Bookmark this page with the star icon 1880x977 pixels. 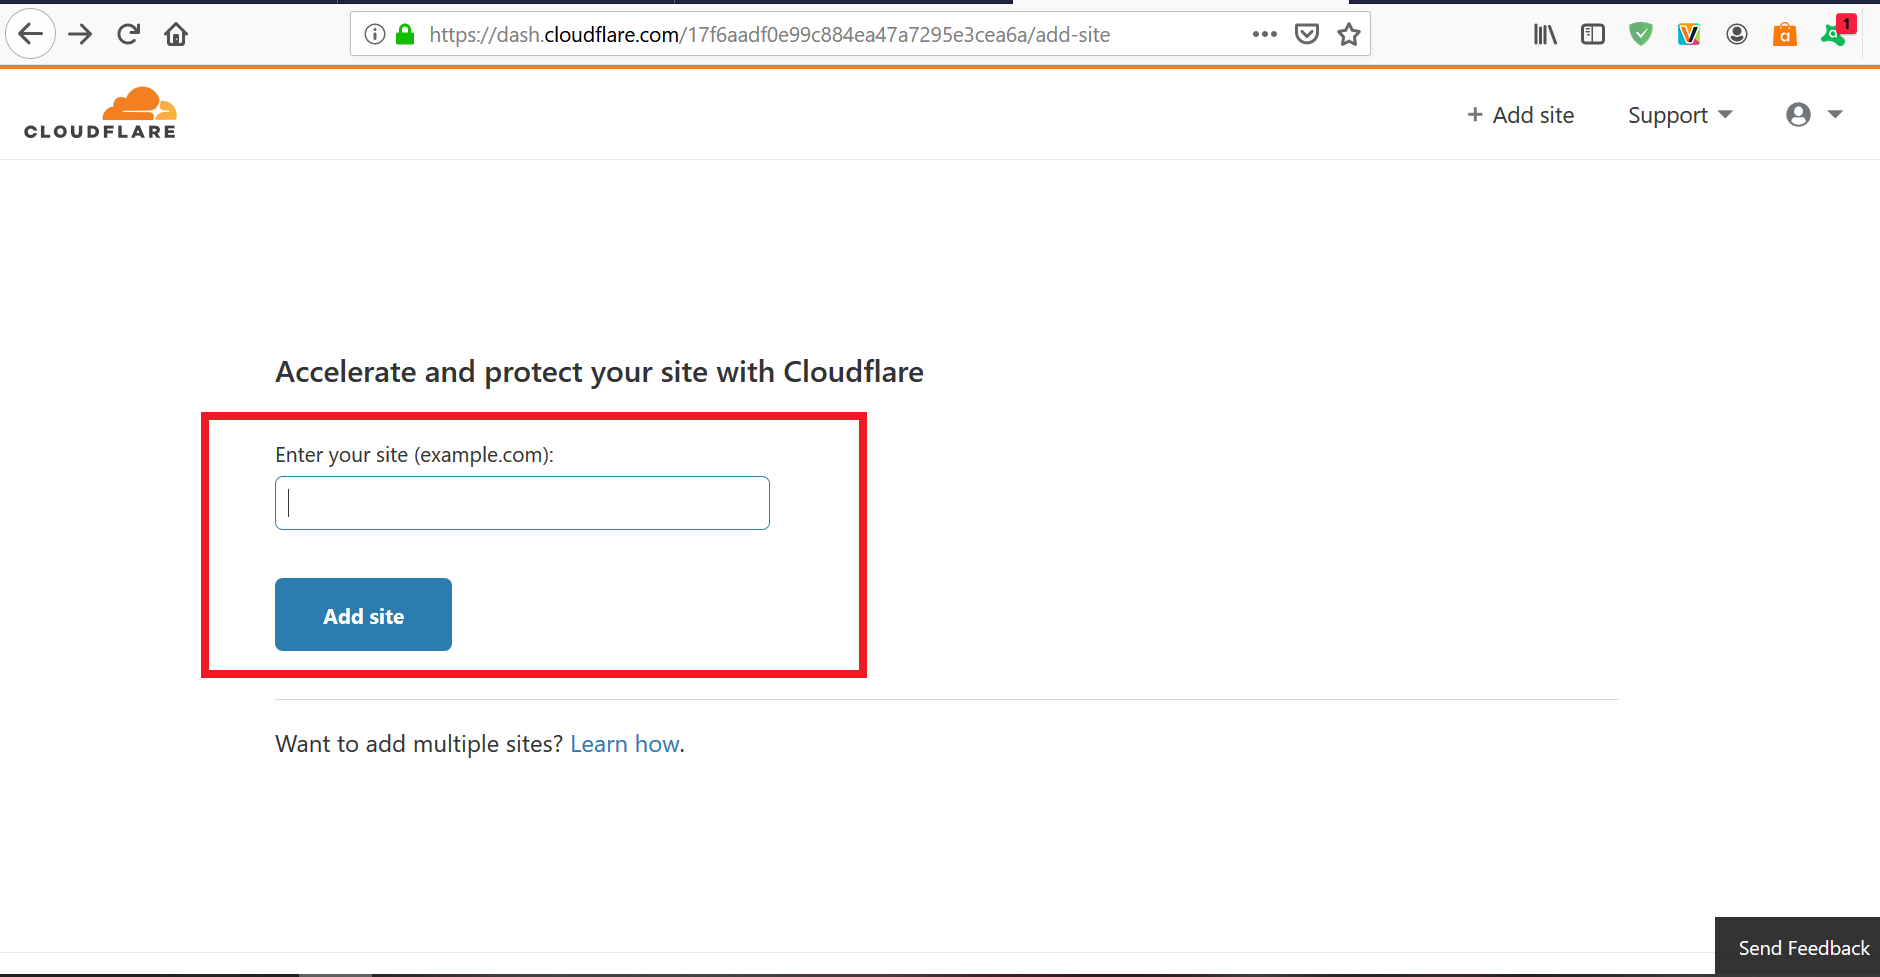click(x=1349, y=35)
